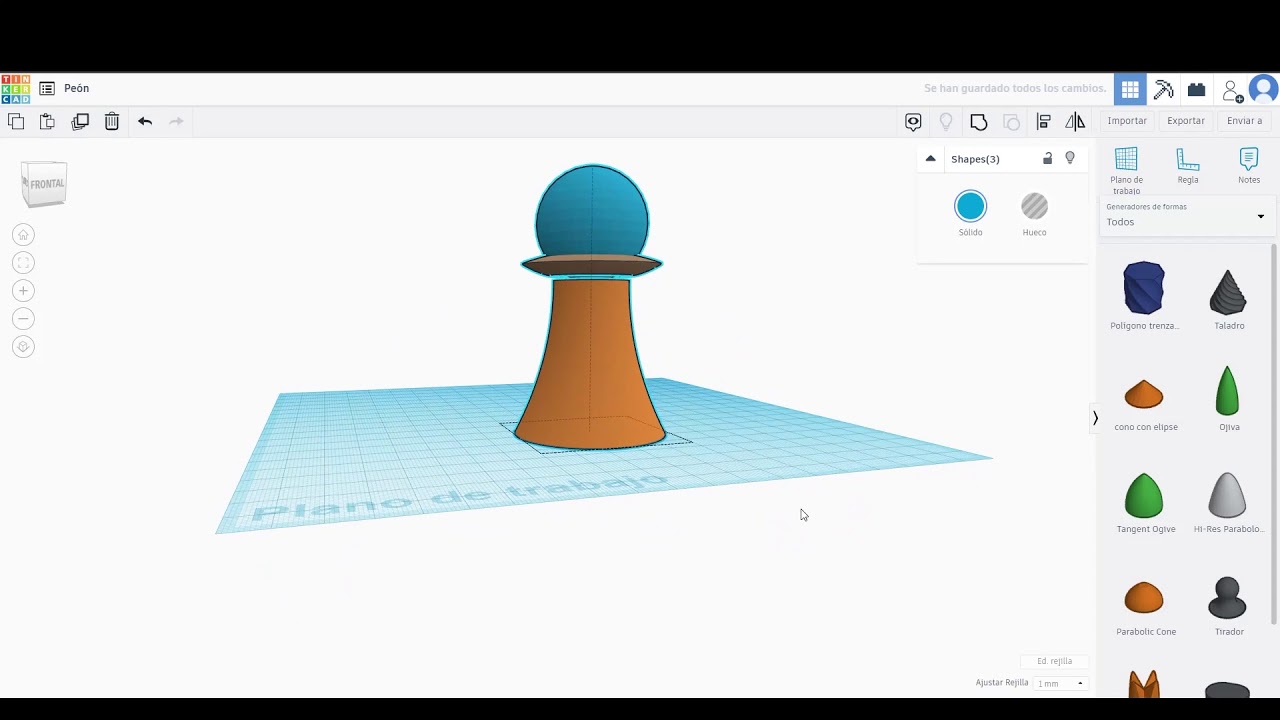Open the Blocks pickaxe mode
This screenshot has width=1280, height=720.
[x=1163, y=89]
